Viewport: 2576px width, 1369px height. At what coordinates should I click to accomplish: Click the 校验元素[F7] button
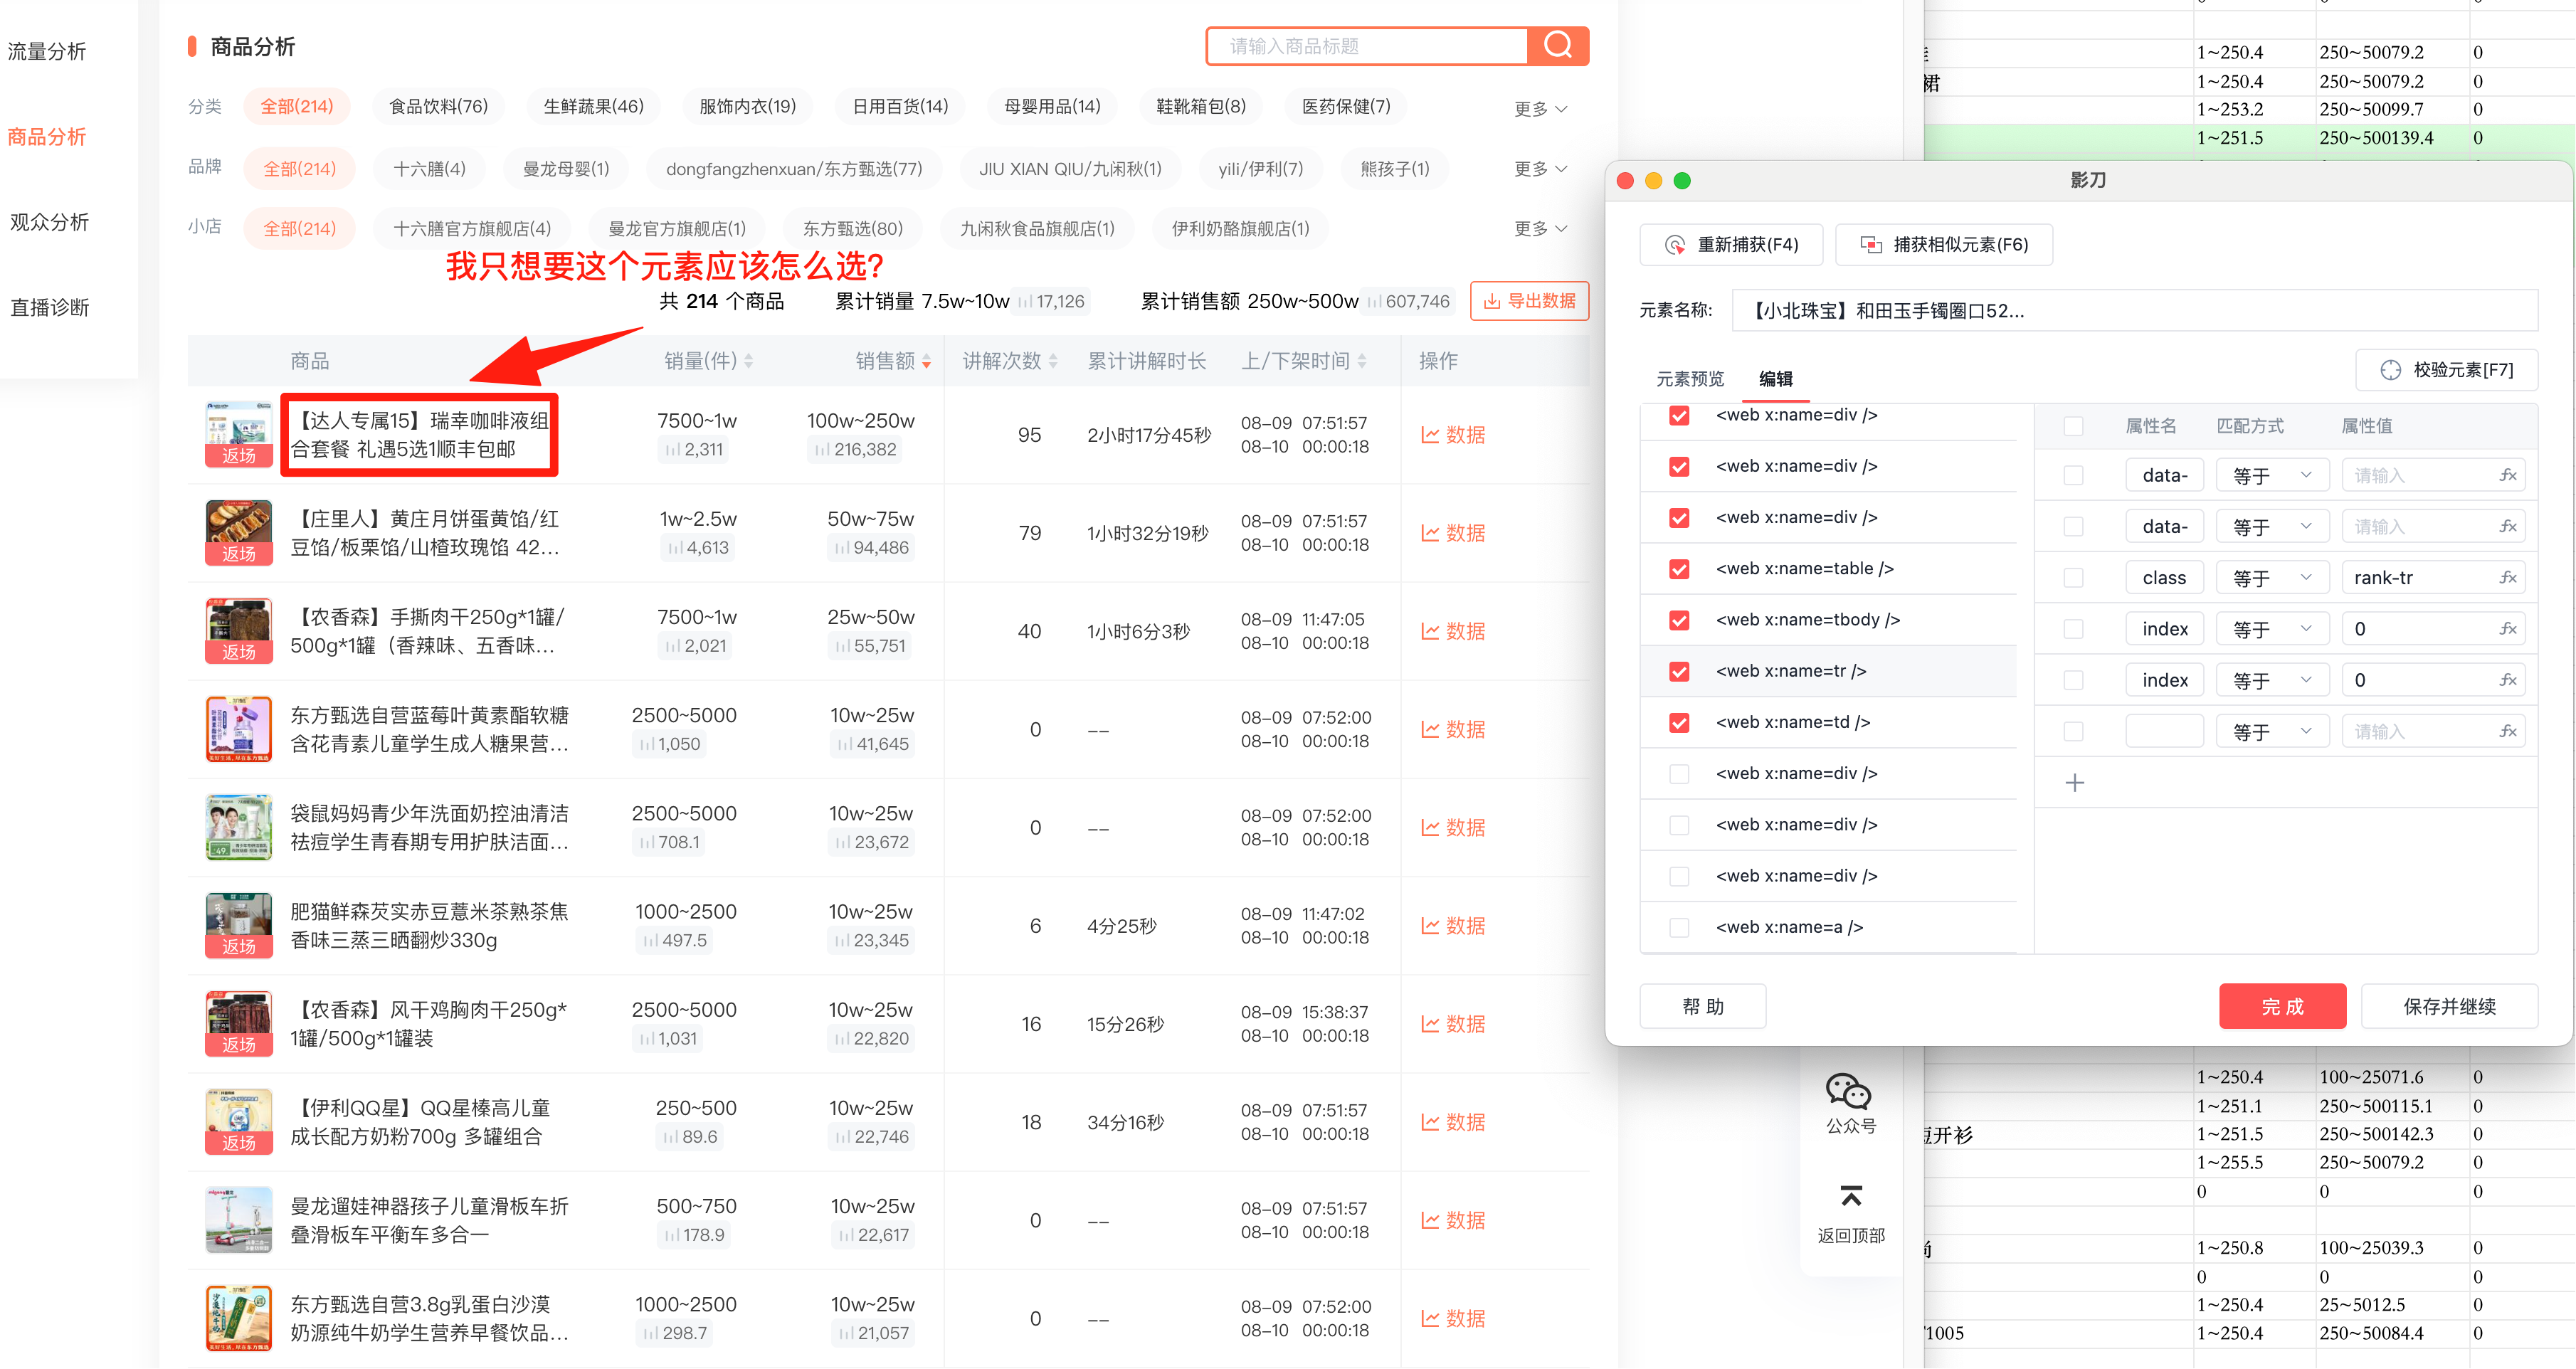[2445, 370]
